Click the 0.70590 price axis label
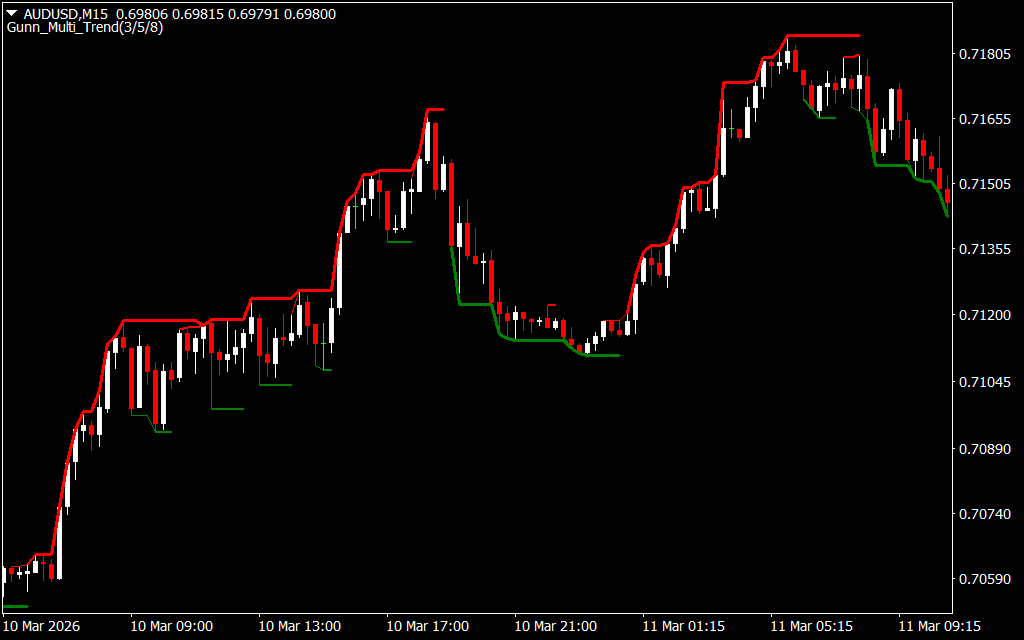The width and height of the screenshot is (1024, 640). pos(984,579)
